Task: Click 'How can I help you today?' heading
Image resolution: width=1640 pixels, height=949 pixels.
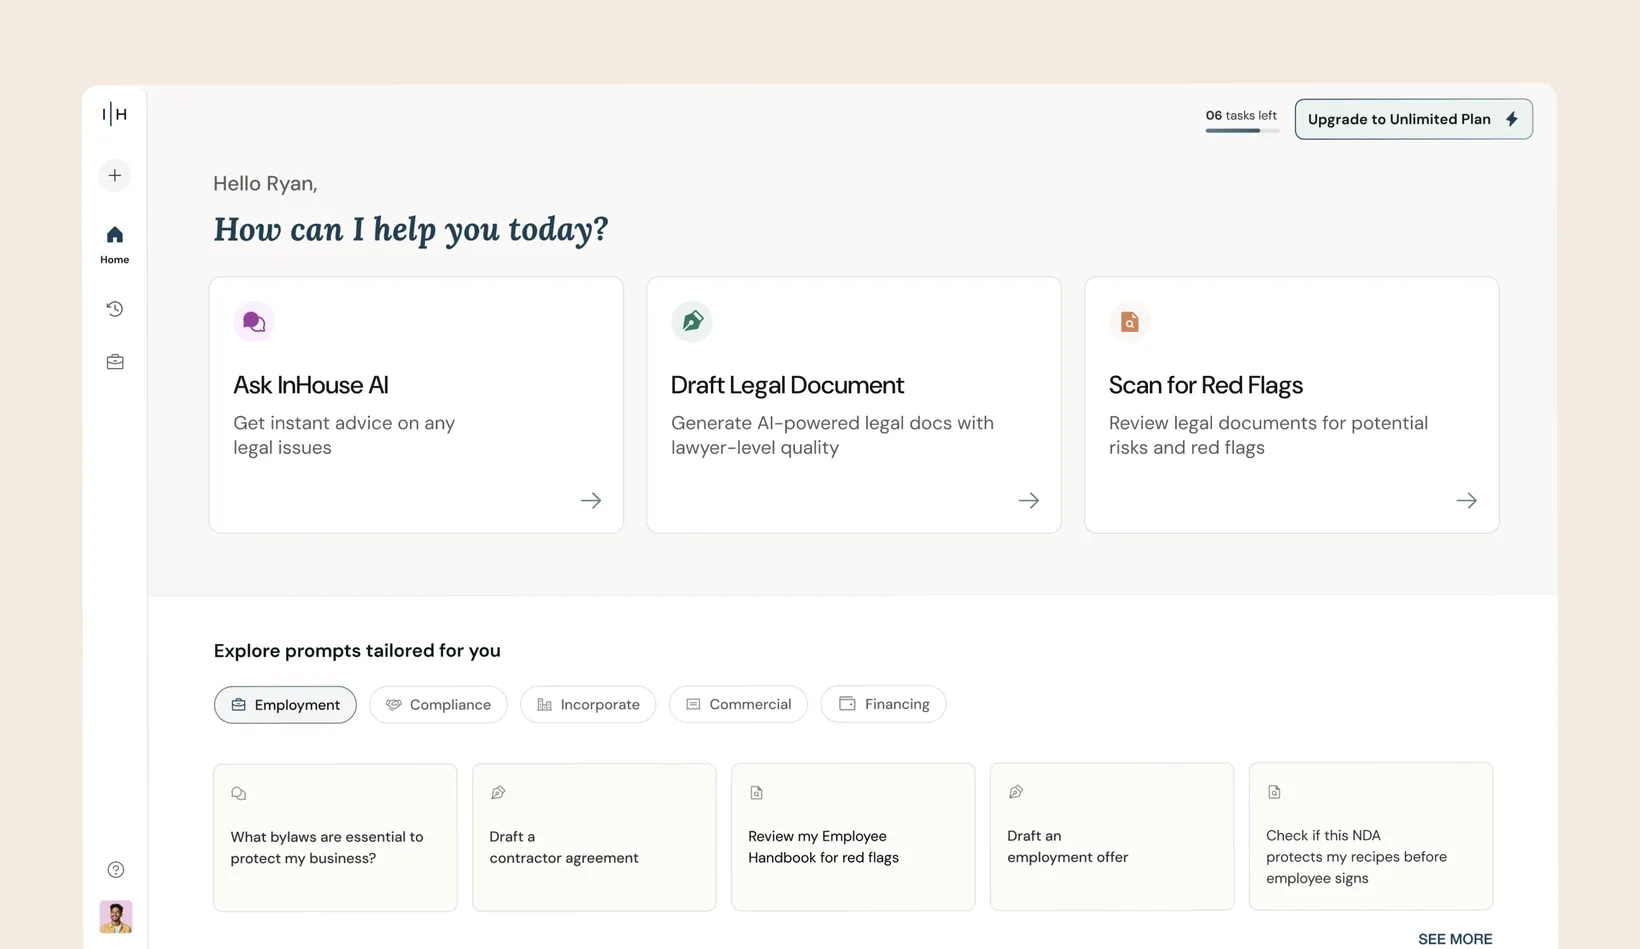Action: click(x=411, y=229)
